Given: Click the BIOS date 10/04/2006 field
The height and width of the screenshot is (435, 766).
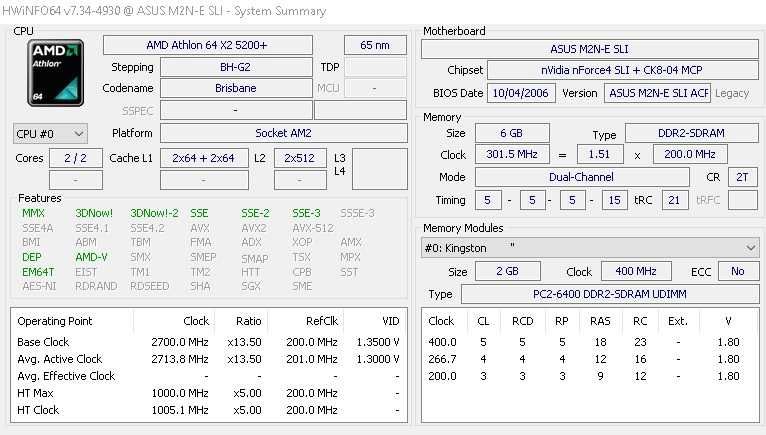Looking at the screenshot, I should [x=521, y=93].
